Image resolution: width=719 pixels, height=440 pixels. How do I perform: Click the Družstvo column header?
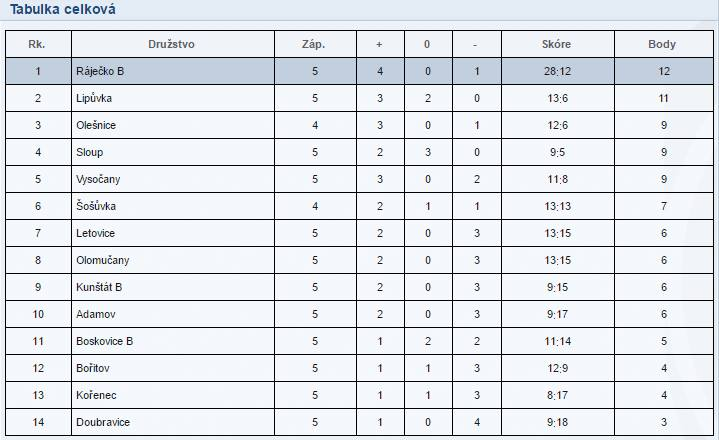(x=171, y=44)
